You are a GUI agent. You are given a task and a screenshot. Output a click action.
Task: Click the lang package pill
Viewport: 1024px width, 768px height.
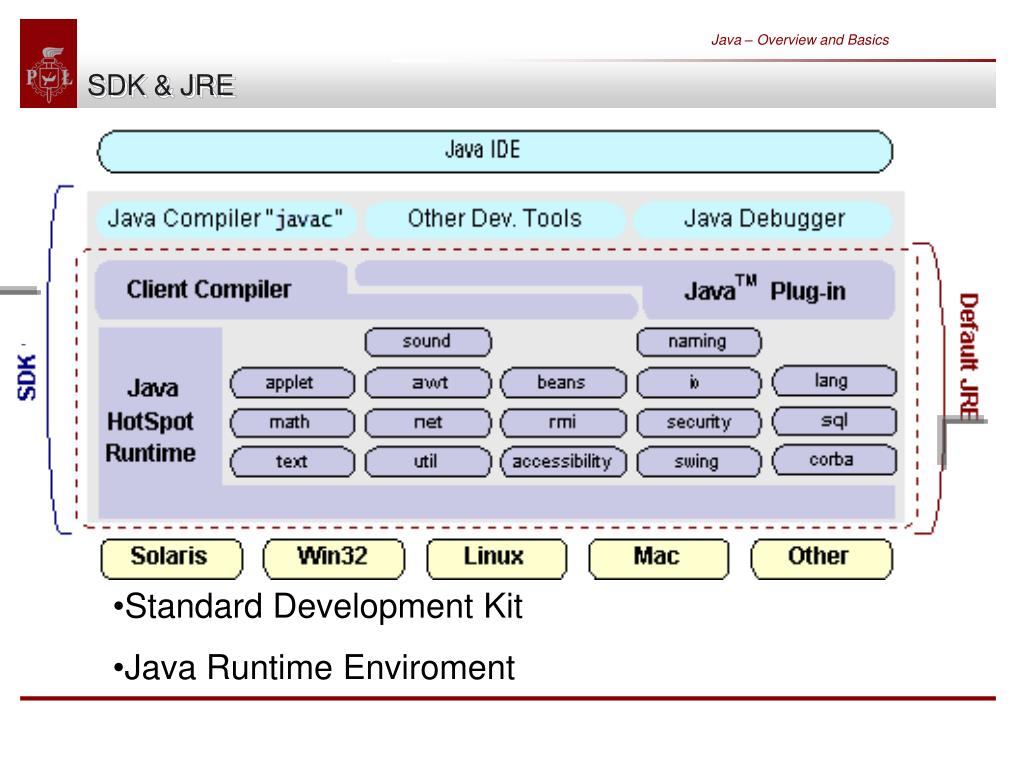pyautogui.click(x=834, y=381)
